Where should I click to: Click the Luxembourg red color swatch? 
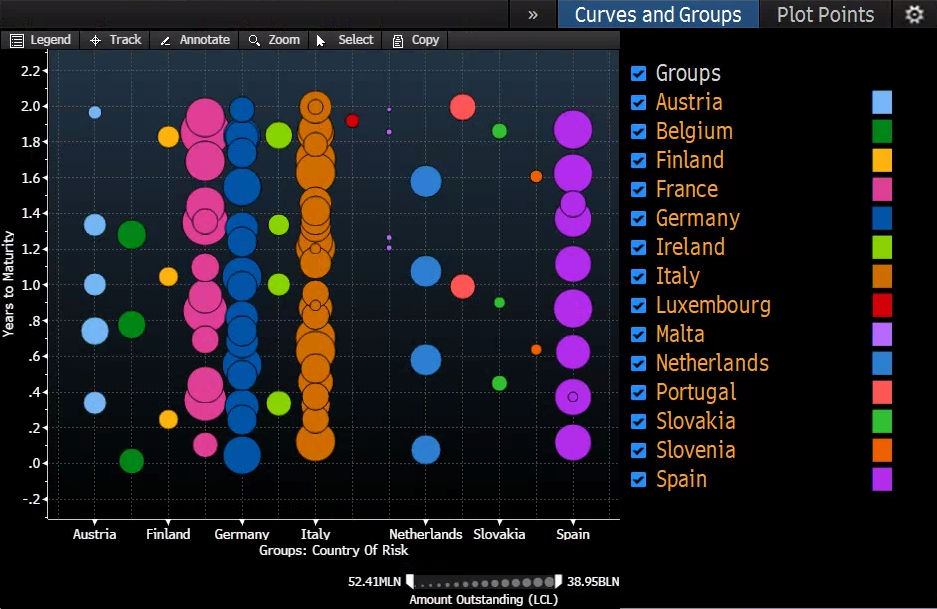882,305
